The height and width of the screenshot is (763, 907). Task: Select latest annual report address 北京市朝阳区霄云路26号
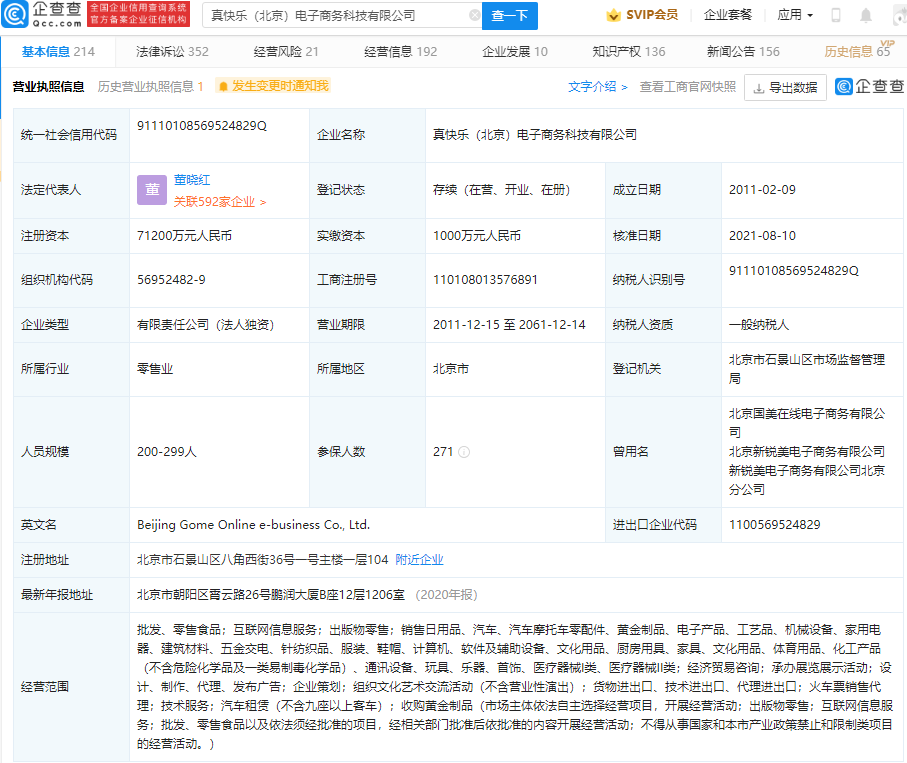coord(271,595)
